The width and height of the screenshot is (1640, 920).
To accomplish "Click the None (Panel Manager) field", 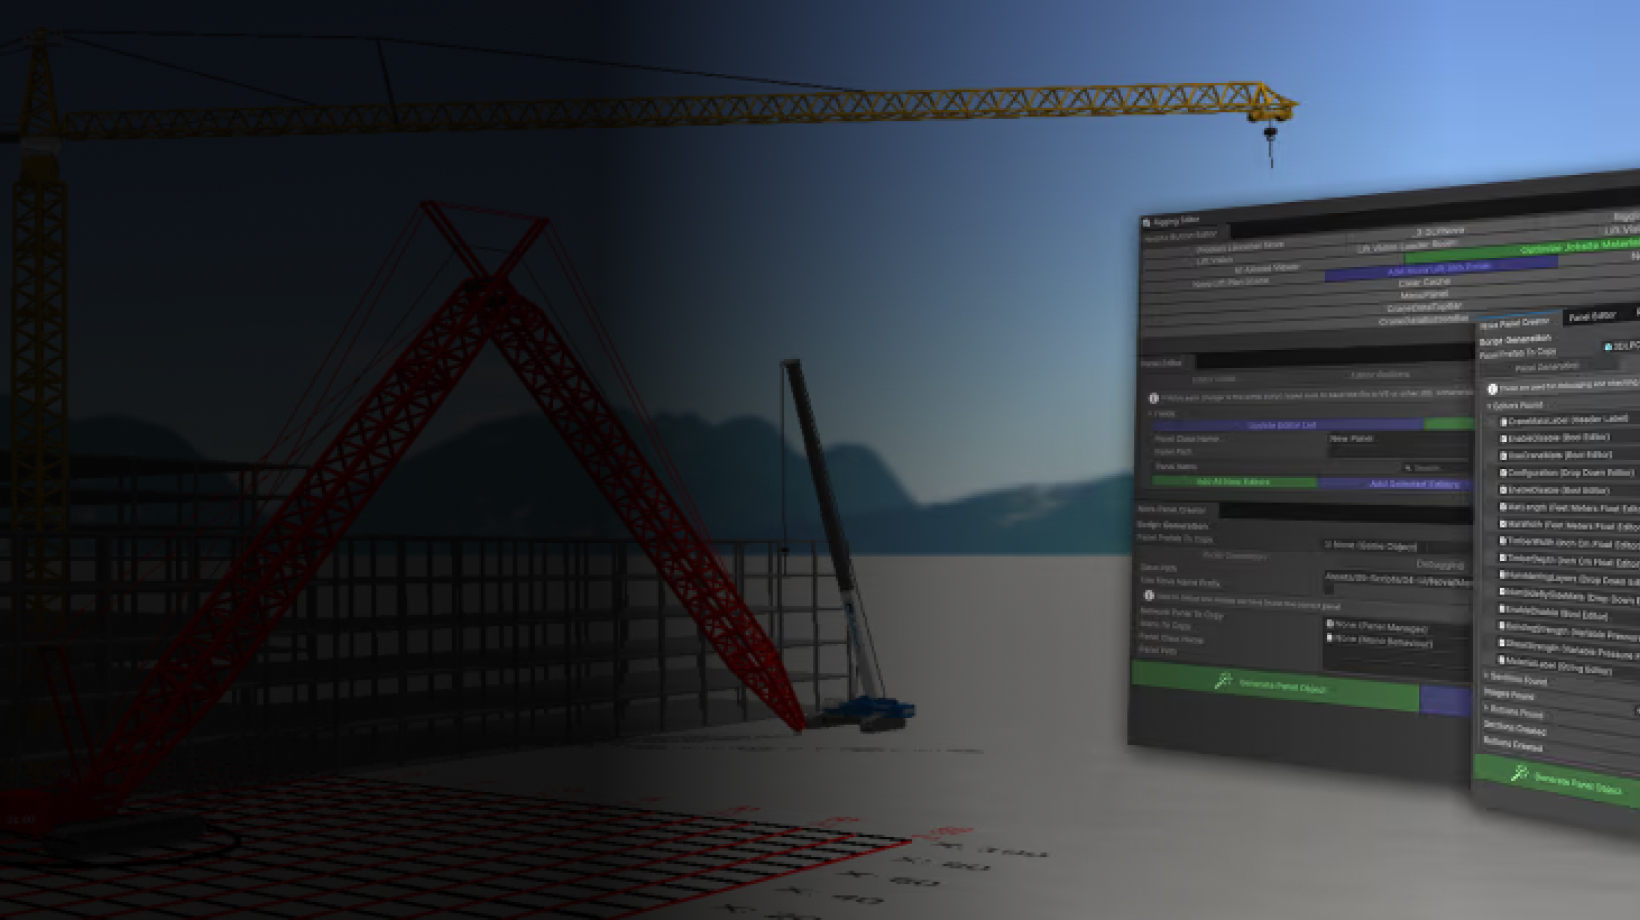I will coord(1396,627).
